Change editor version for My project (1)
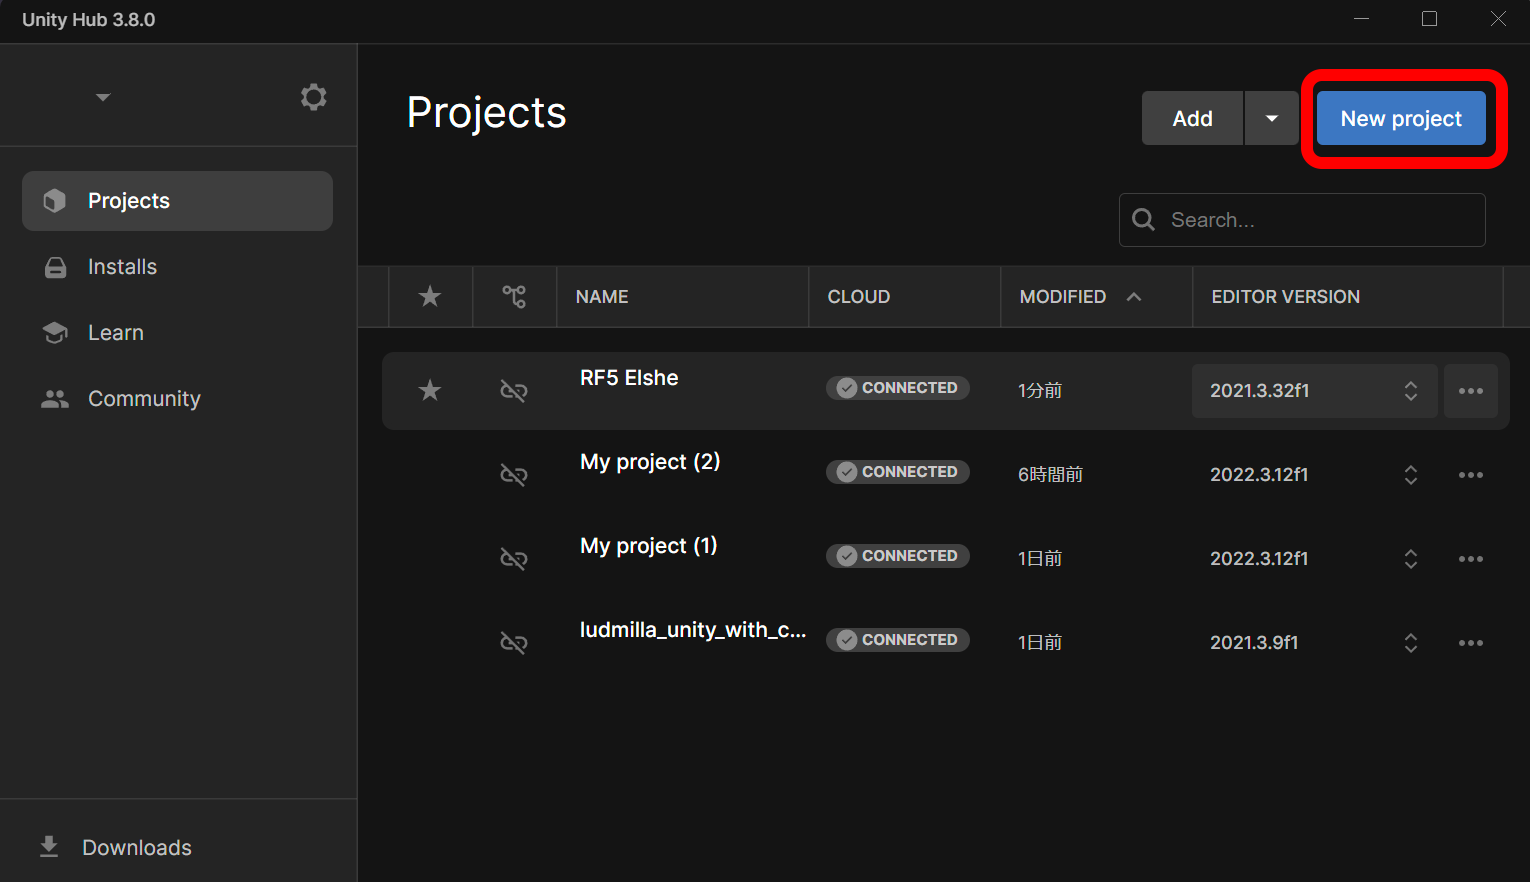The image size is (1530, 882). click(1315, 559)
